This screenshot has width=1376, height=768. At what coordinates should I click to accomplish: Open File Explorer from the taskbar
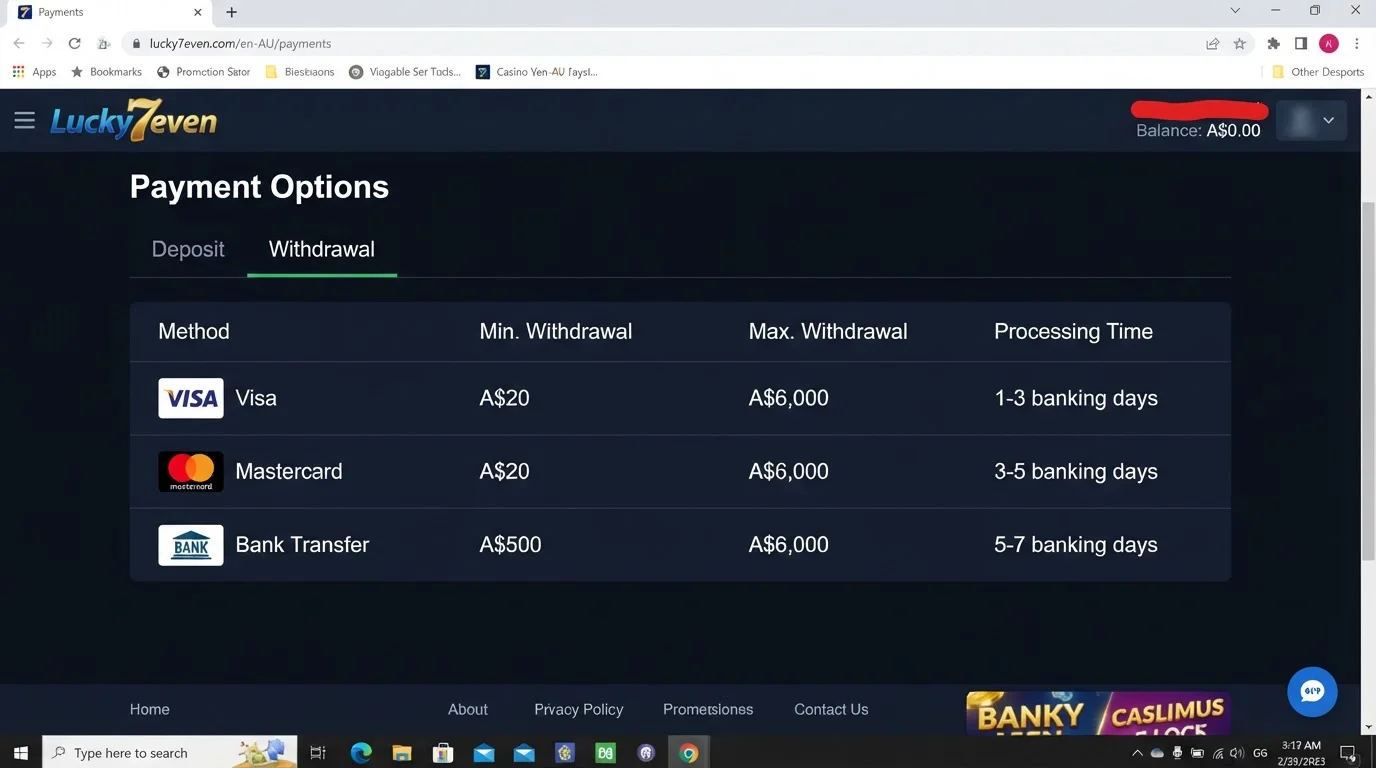click(402, 752)
